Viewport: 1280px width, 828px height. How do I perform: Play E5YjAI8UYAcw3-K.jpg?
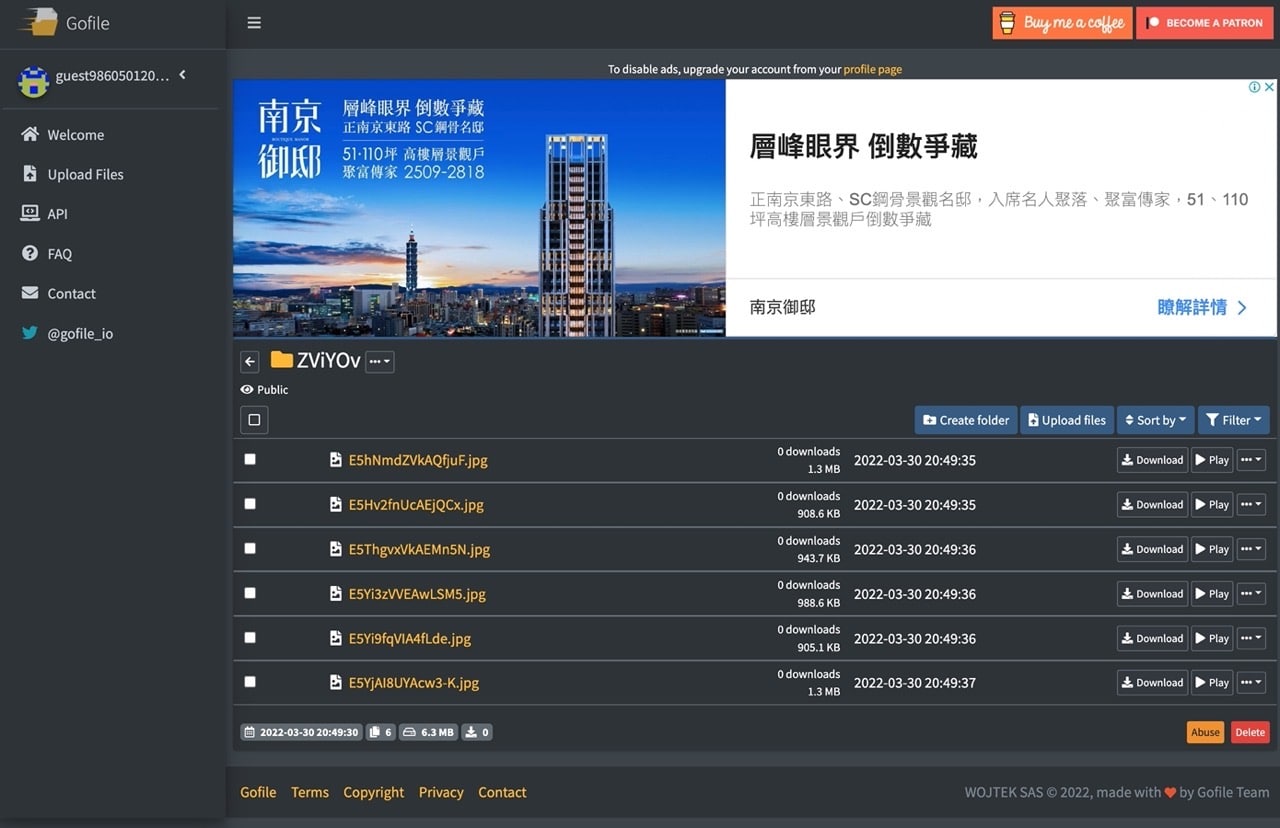point(1212,683)
